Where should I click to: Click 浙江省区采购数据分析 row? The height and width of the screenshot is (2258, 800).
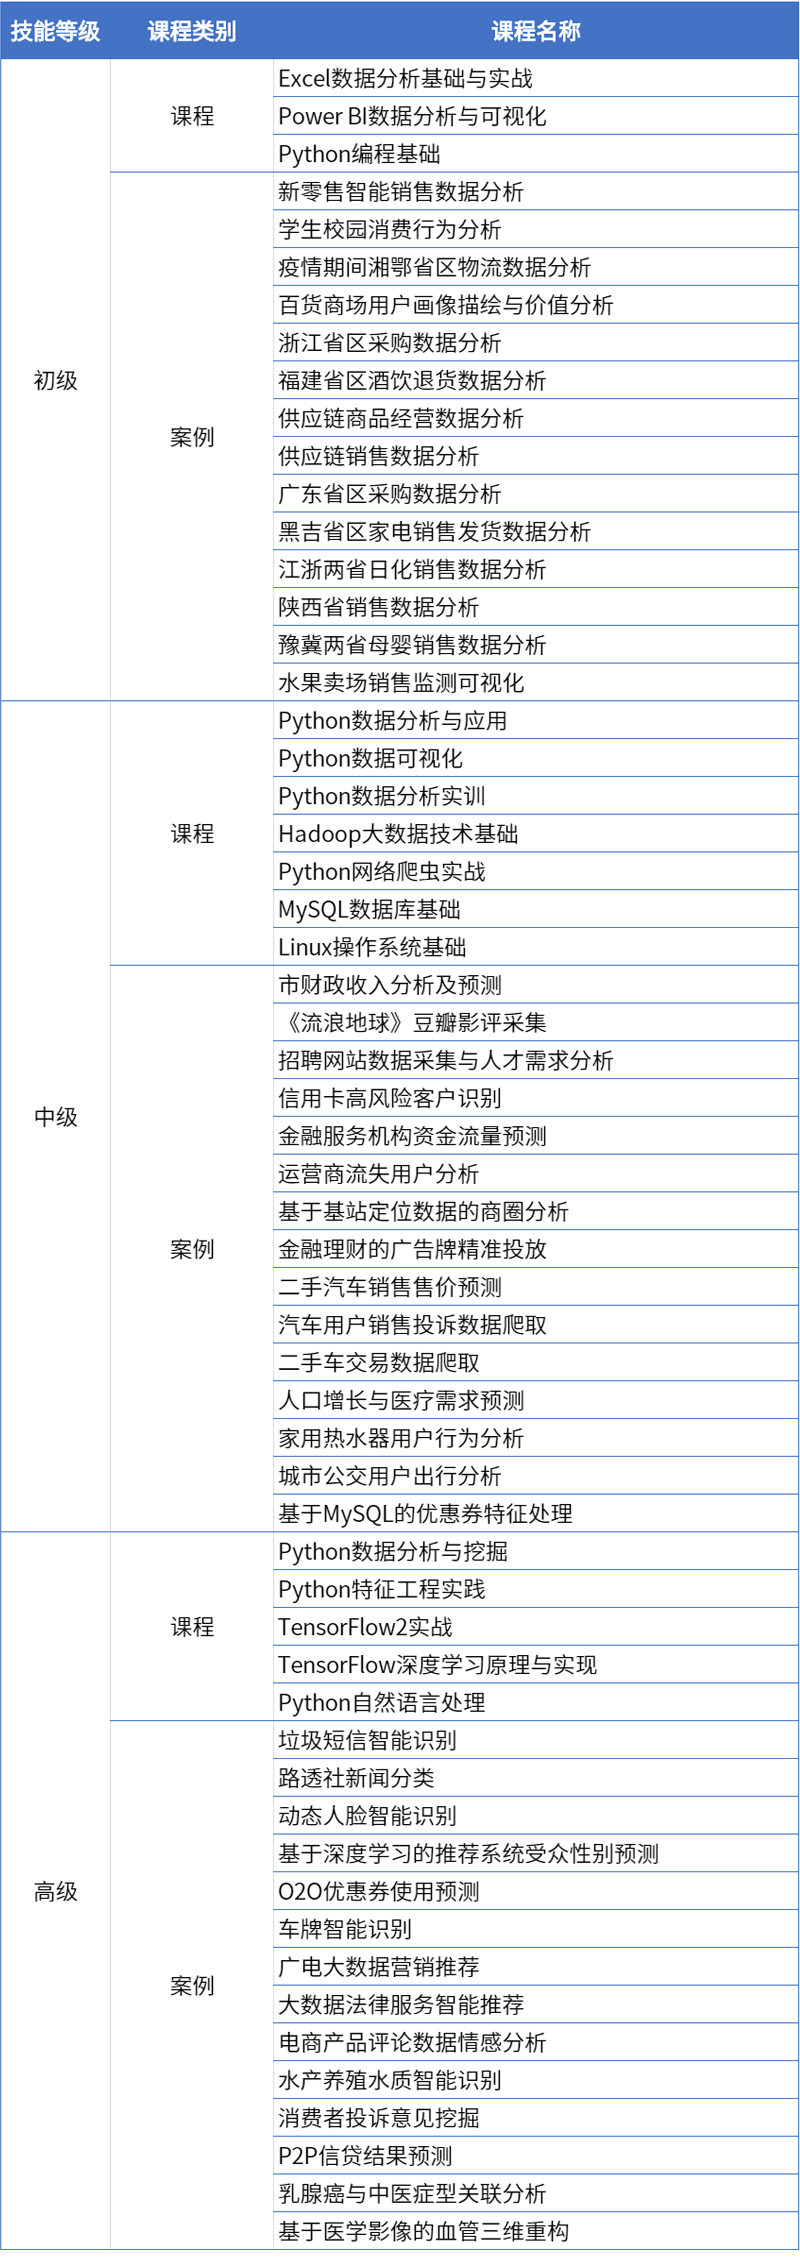click(536, 343)
